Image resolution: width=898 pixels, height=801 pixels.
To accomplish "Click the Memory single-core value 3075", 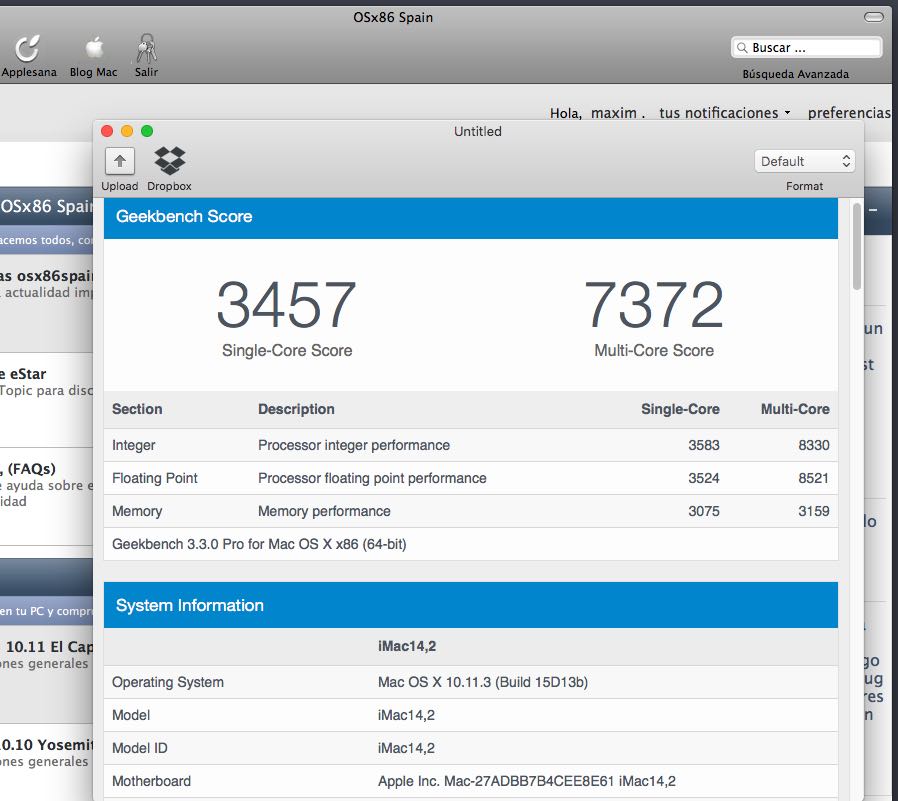I will (704, 511).
